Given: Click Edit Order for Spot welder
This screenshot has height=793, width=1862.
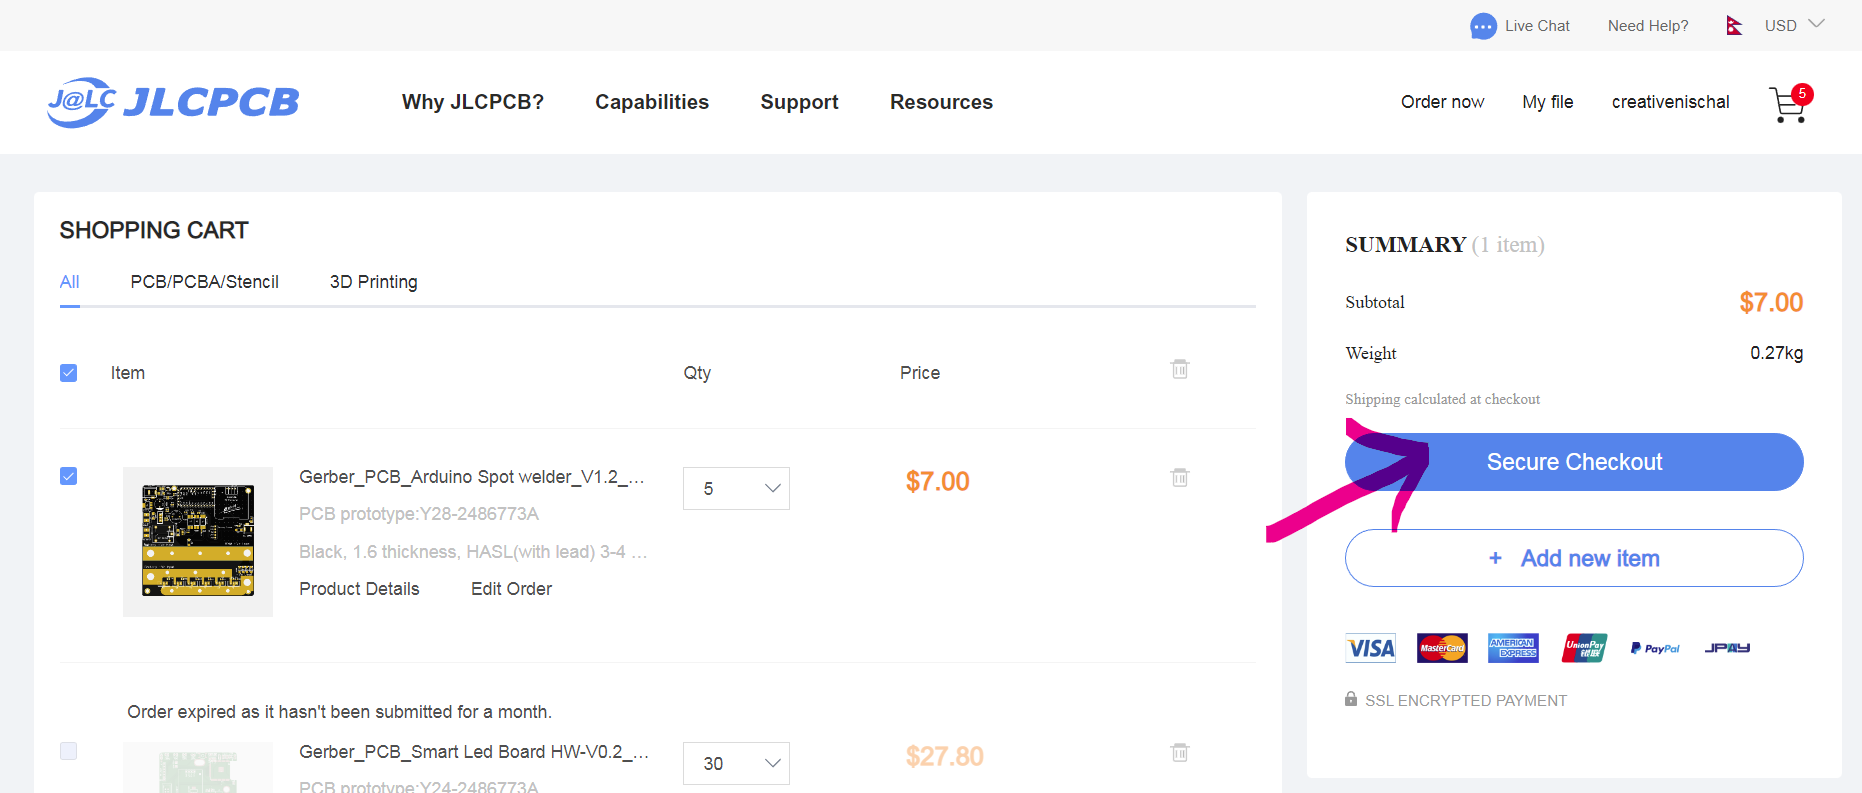Looking at the screenshot, I should 511,589.
